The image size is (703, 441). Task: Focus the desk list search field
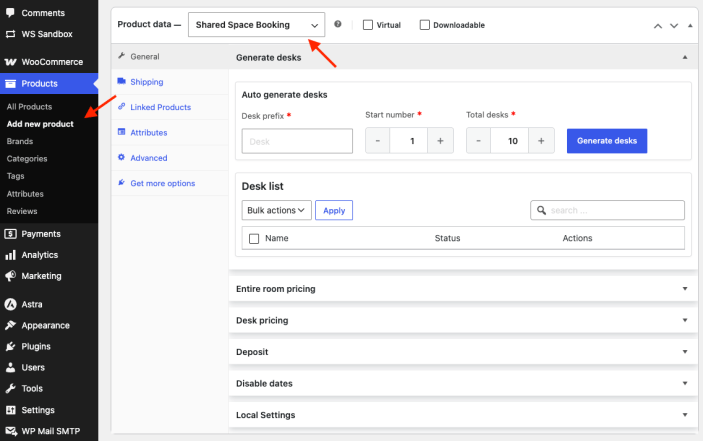[x=607, y=210]
